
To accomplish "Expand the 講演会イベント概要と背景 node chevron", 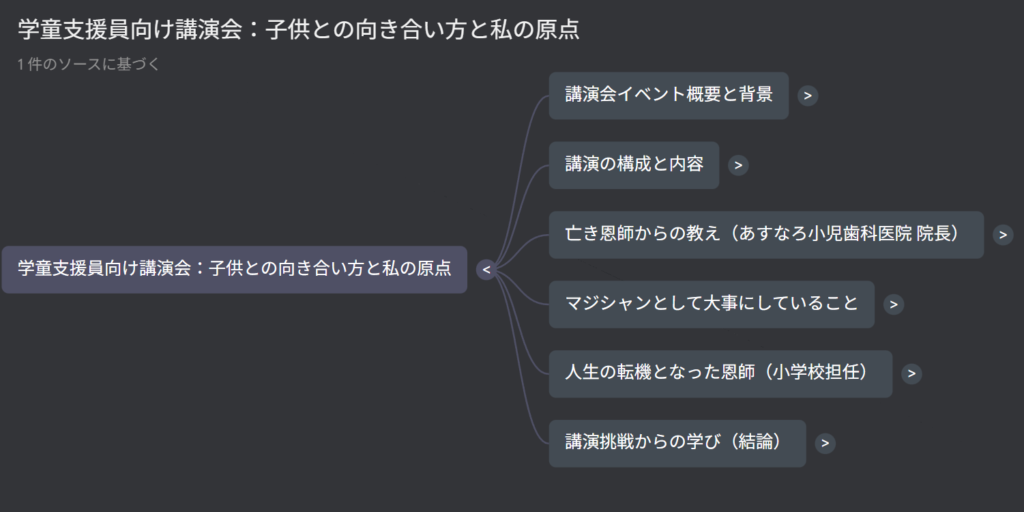I will [x=808, y=96].
